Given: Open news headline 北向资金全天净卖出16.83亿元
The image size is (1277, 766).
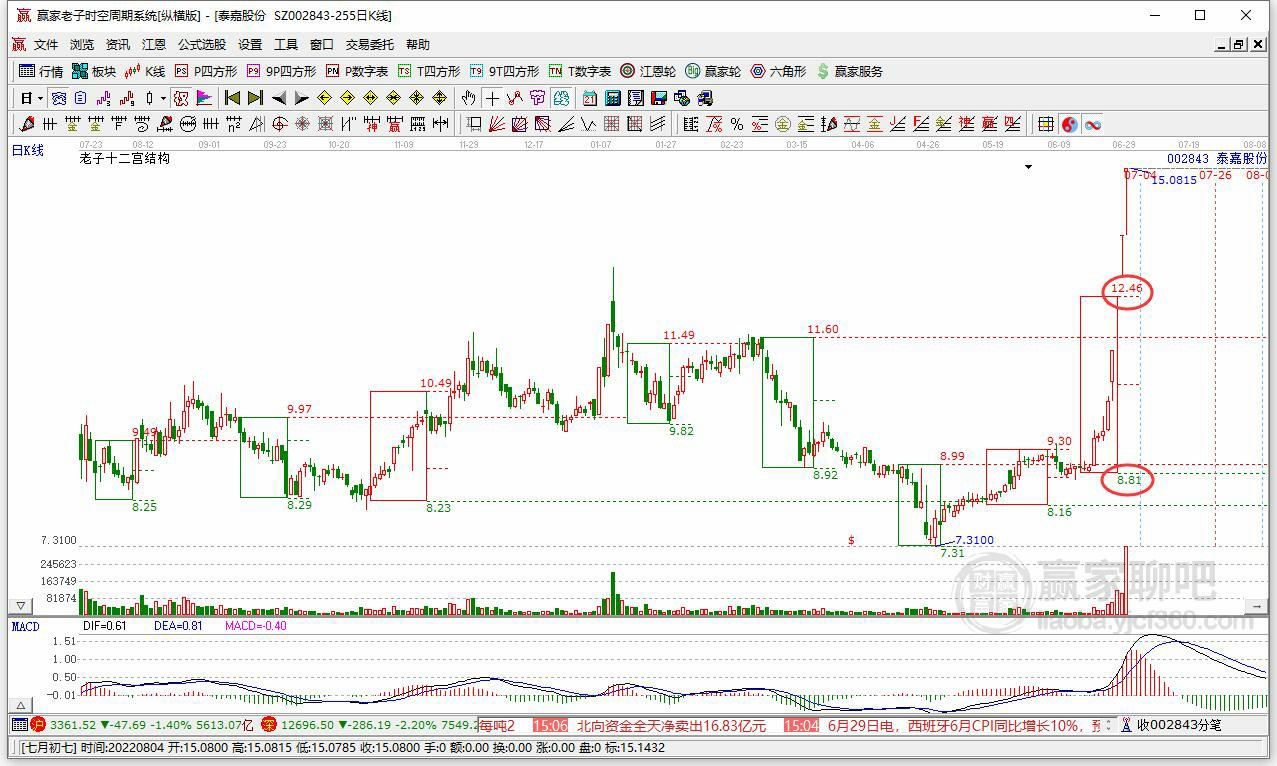Looking at the screenshot, I should (x=671, y=725).
